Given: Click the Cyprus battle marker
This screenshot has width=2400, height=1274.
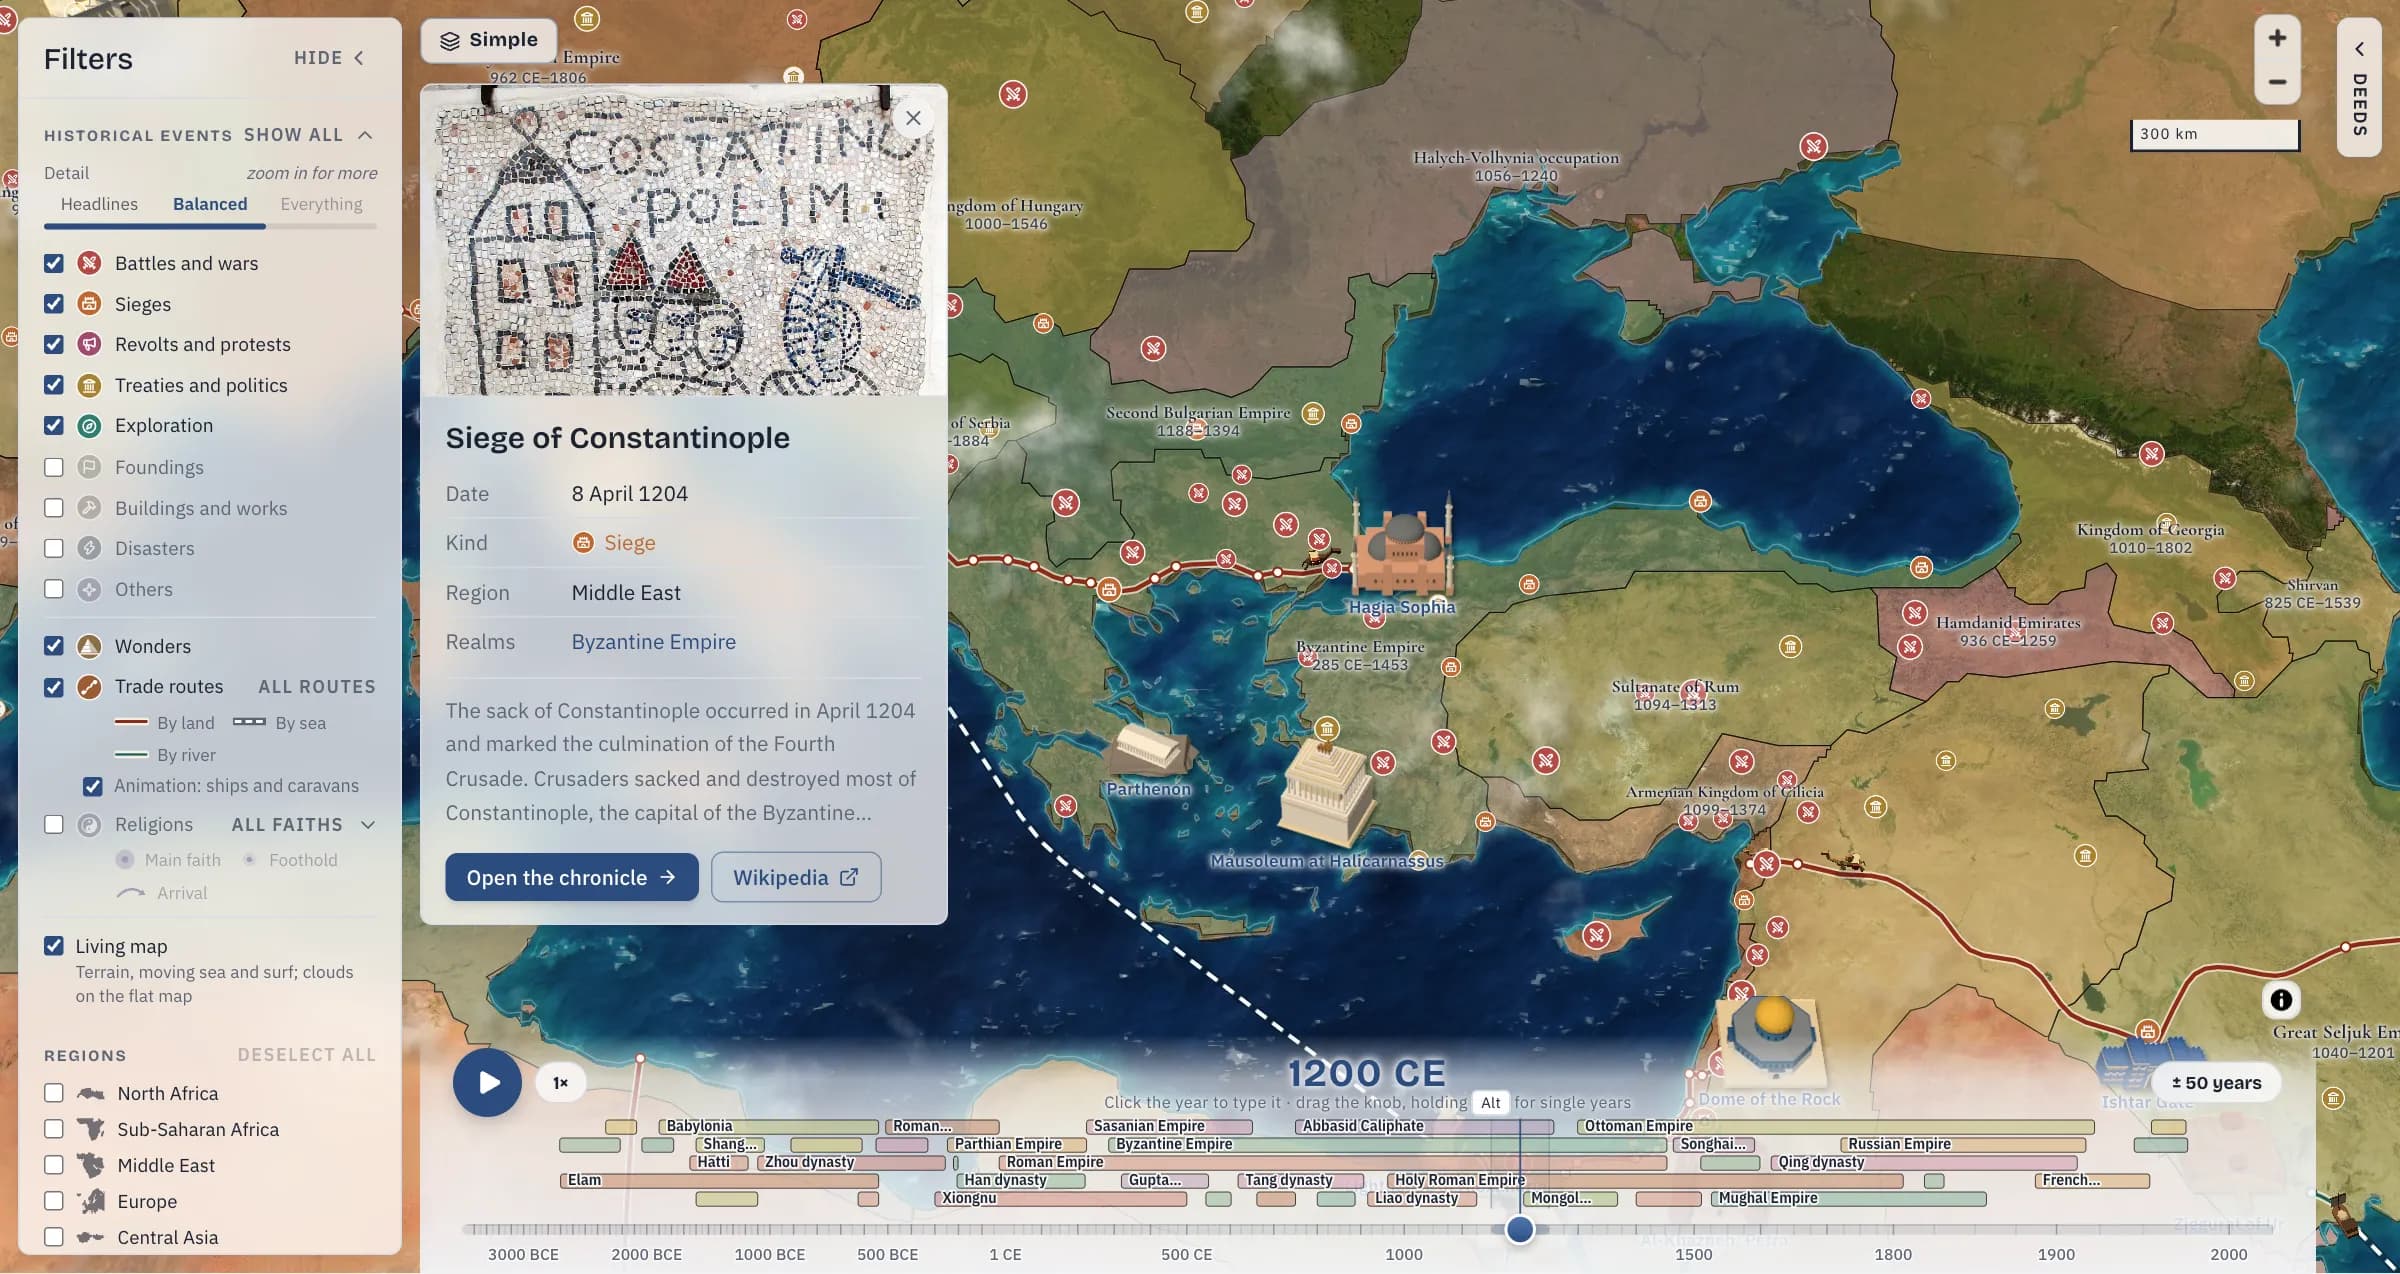Looking at the screenshot, I should tap(1596, 936).
